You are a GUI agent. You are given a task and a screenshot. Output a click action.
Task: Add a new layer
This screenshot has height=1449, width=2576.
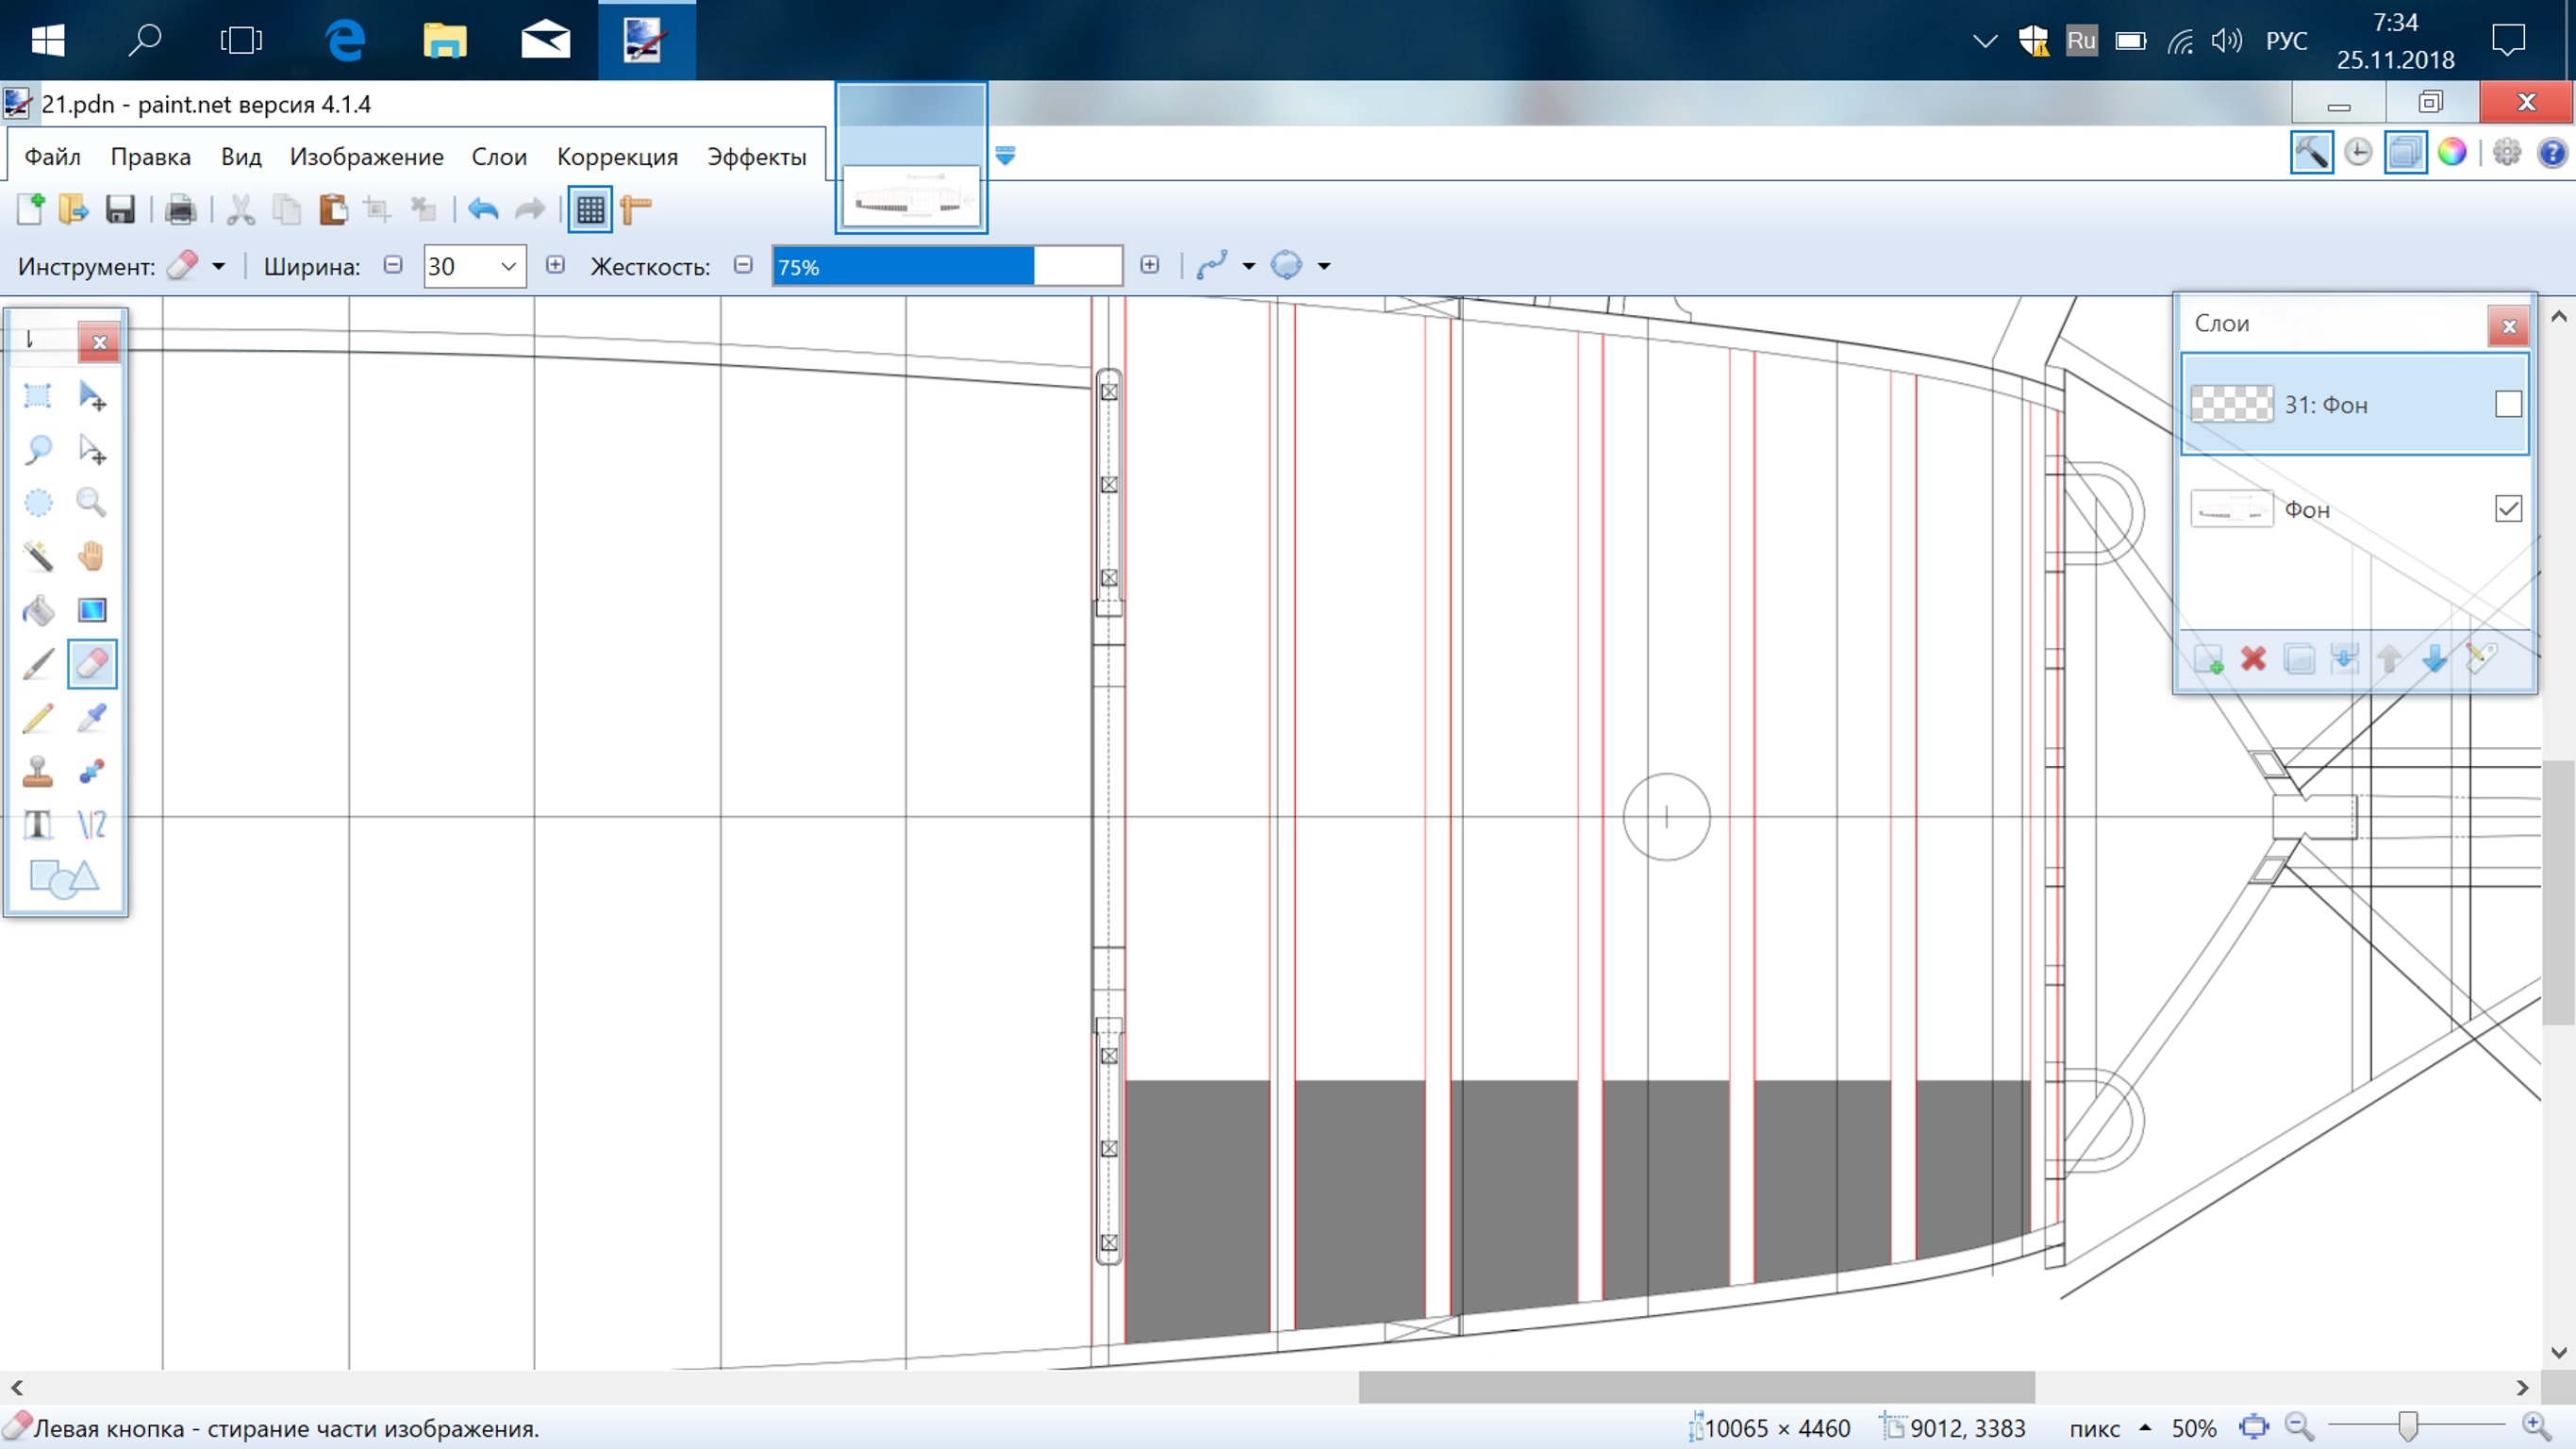pyautogui.click(x=2208, y=659)
